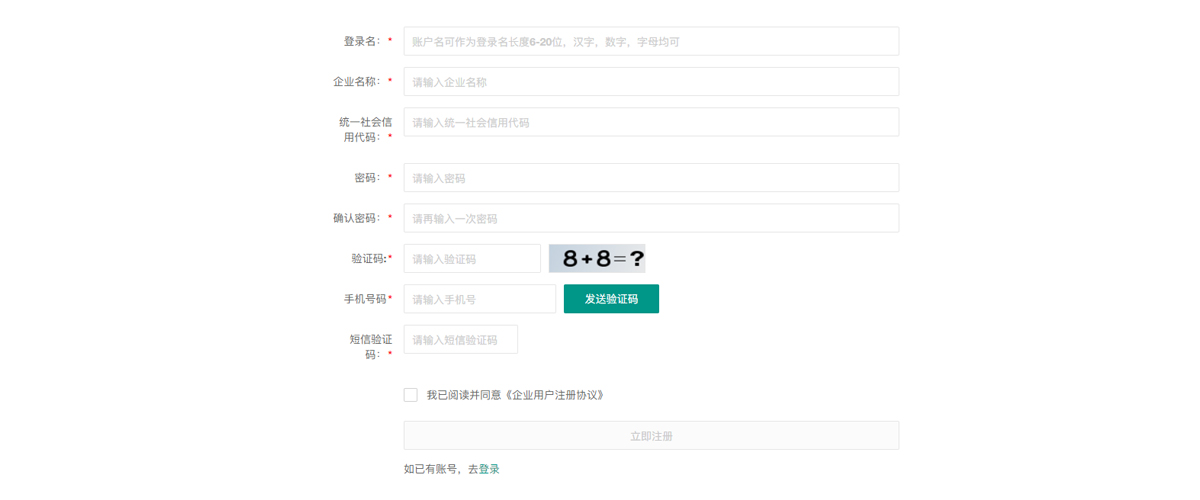Image resolution: width=1200 pixels, height=500 pixels.
Task: Click the 手机号码 input field
Action: [480, 299]
